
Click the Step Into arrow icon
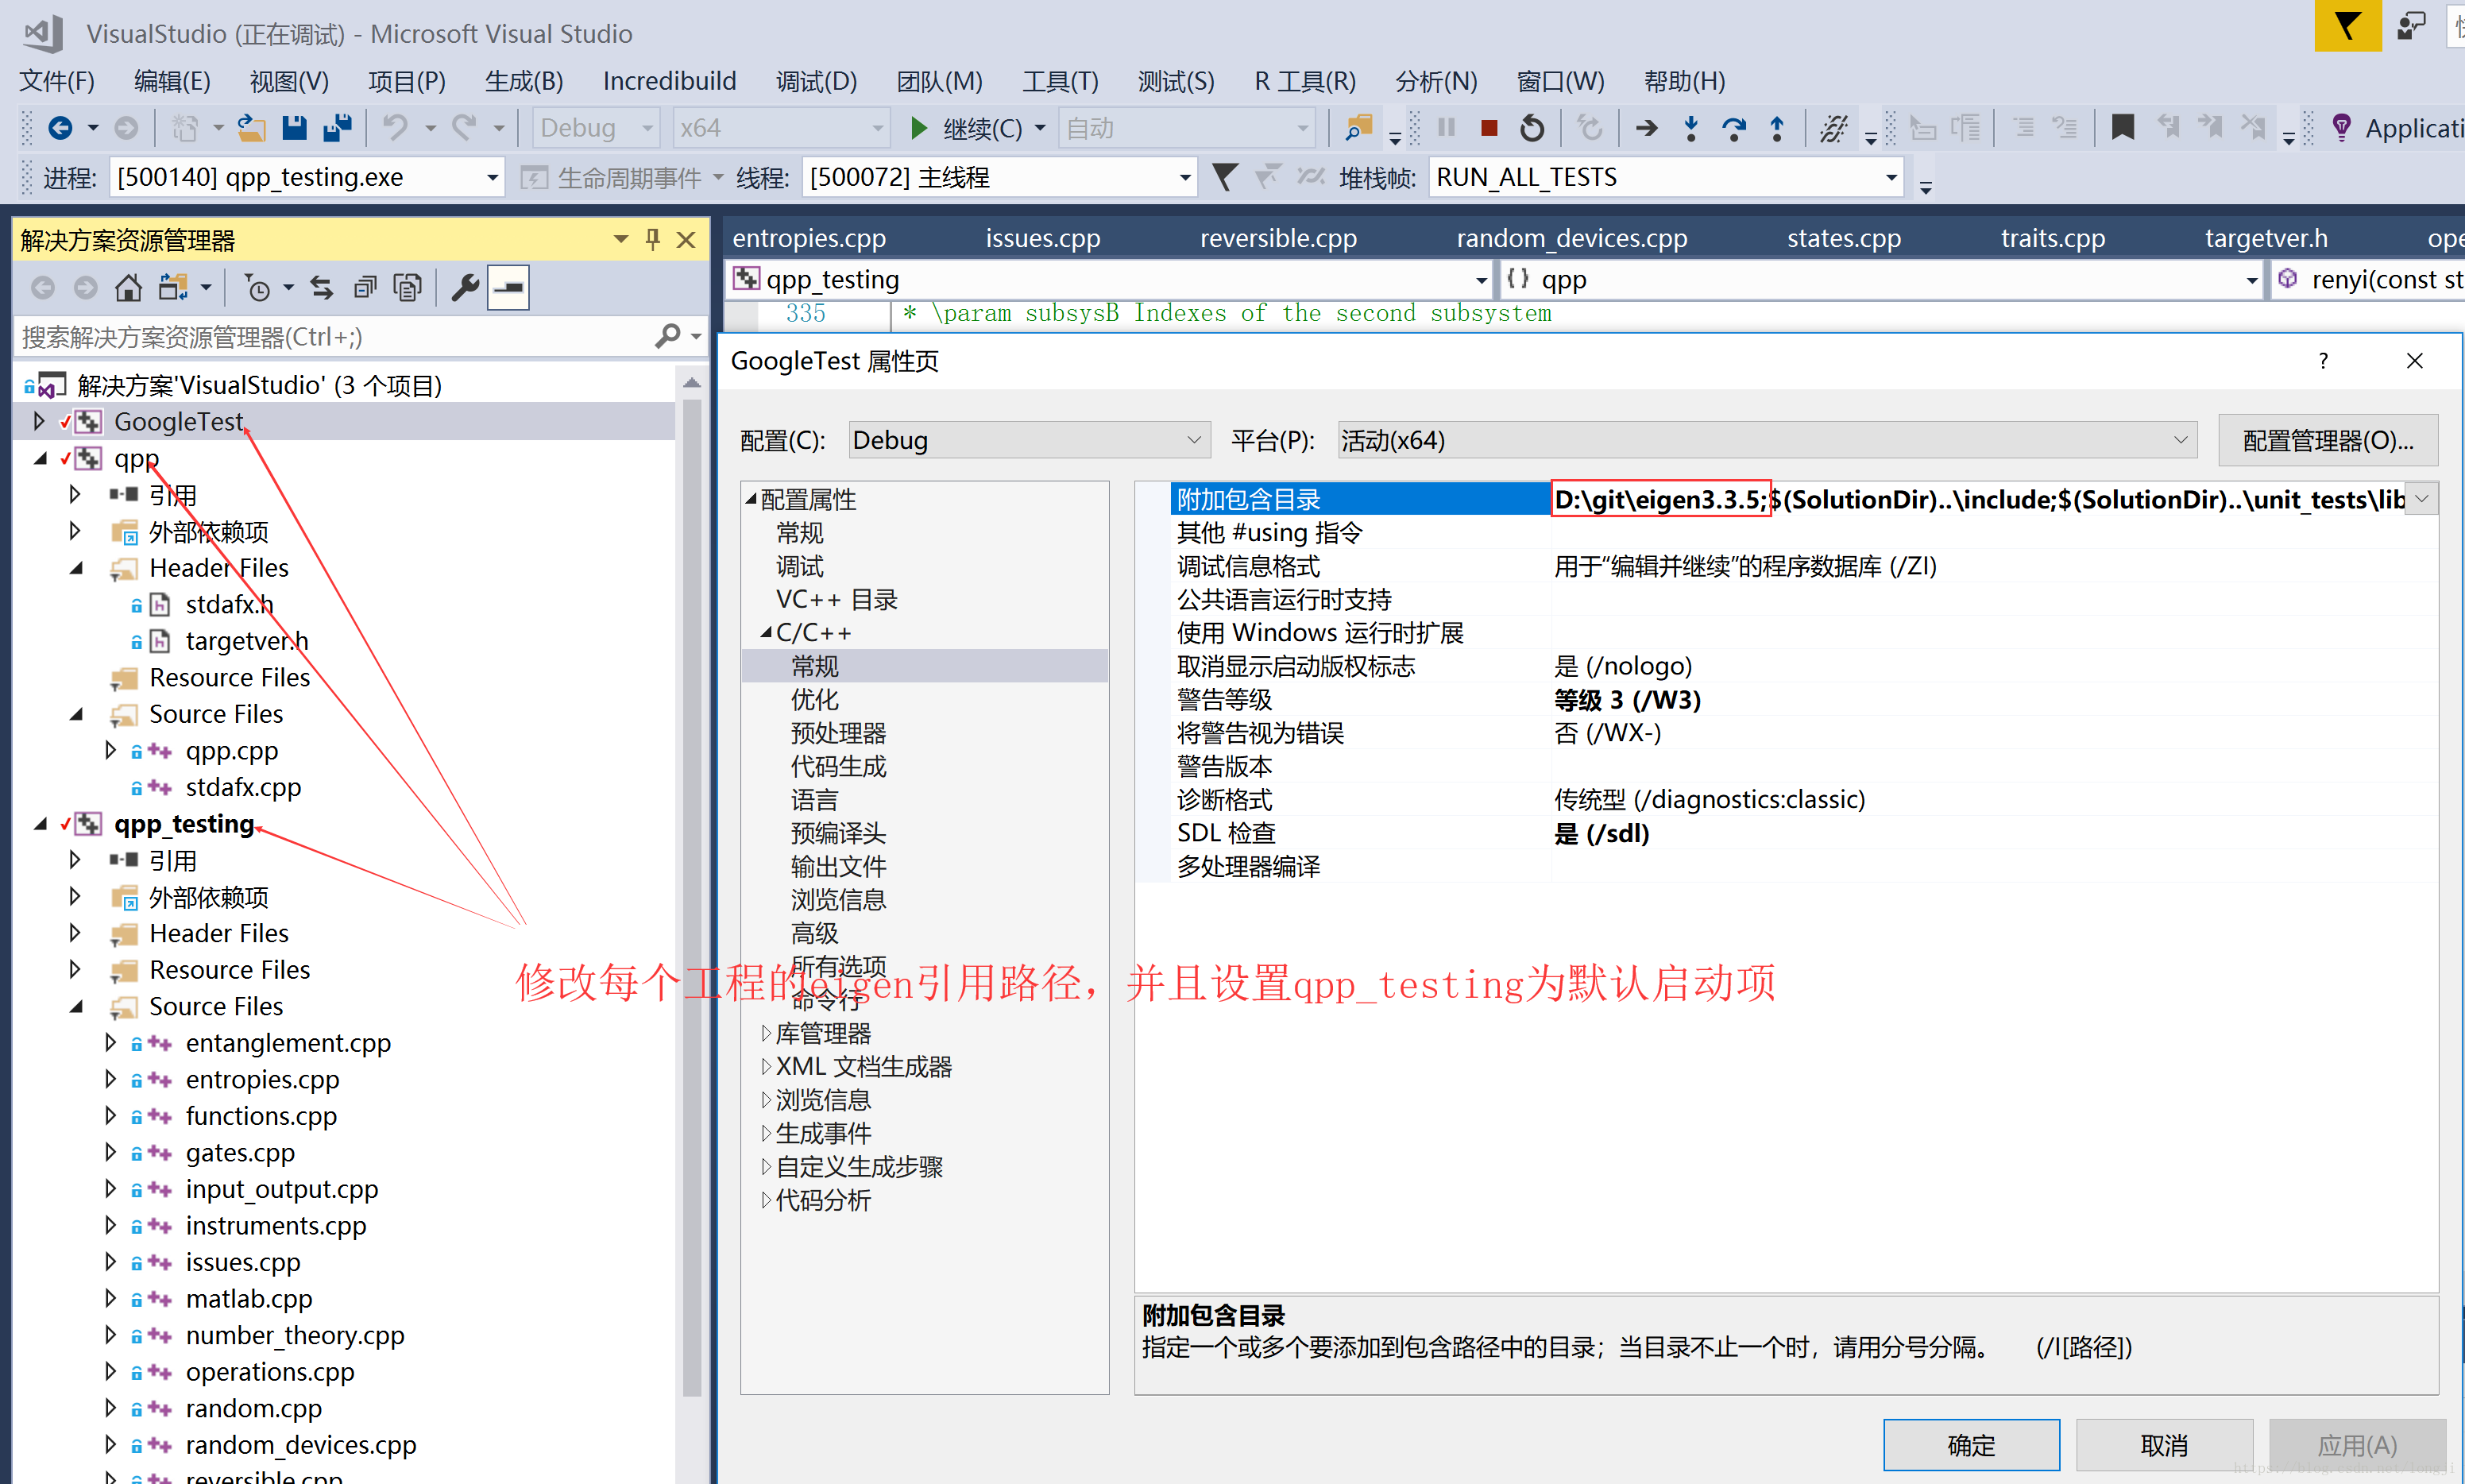click(x=1690, y=128)
